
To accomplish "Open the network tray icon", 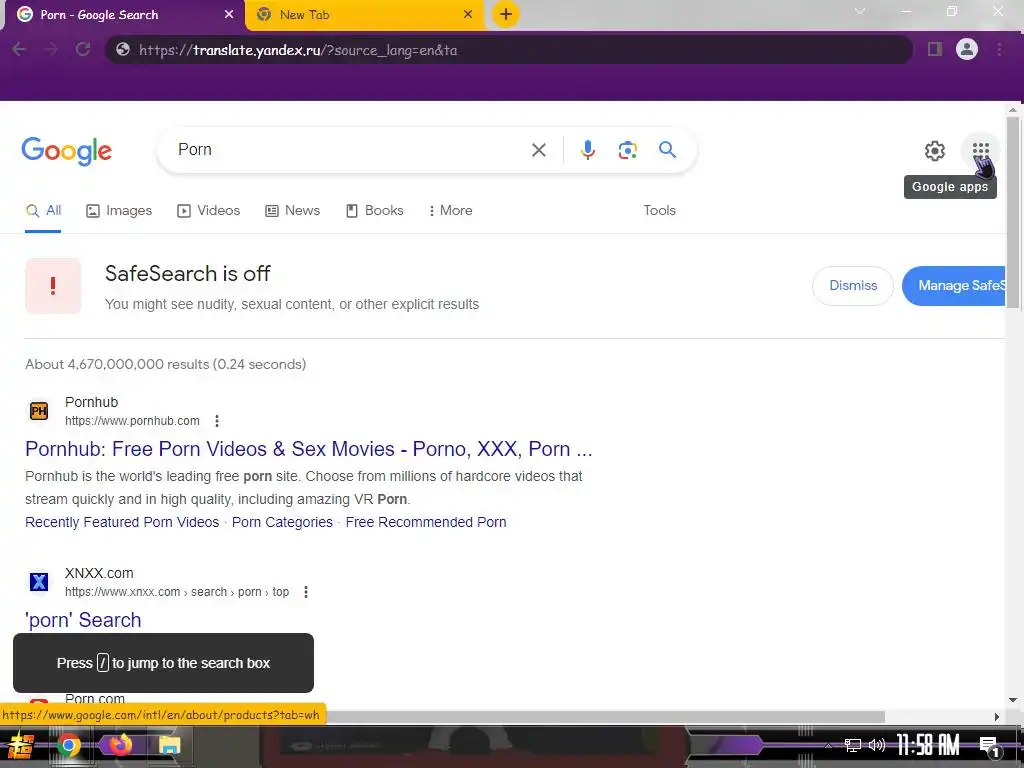I will 852,745.
